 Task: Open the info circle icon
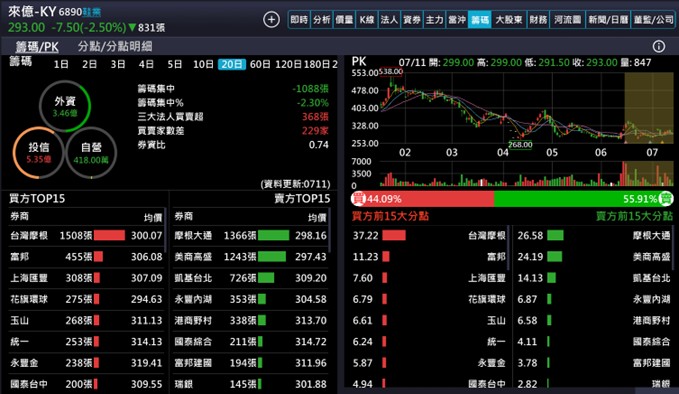click(659, 46)
